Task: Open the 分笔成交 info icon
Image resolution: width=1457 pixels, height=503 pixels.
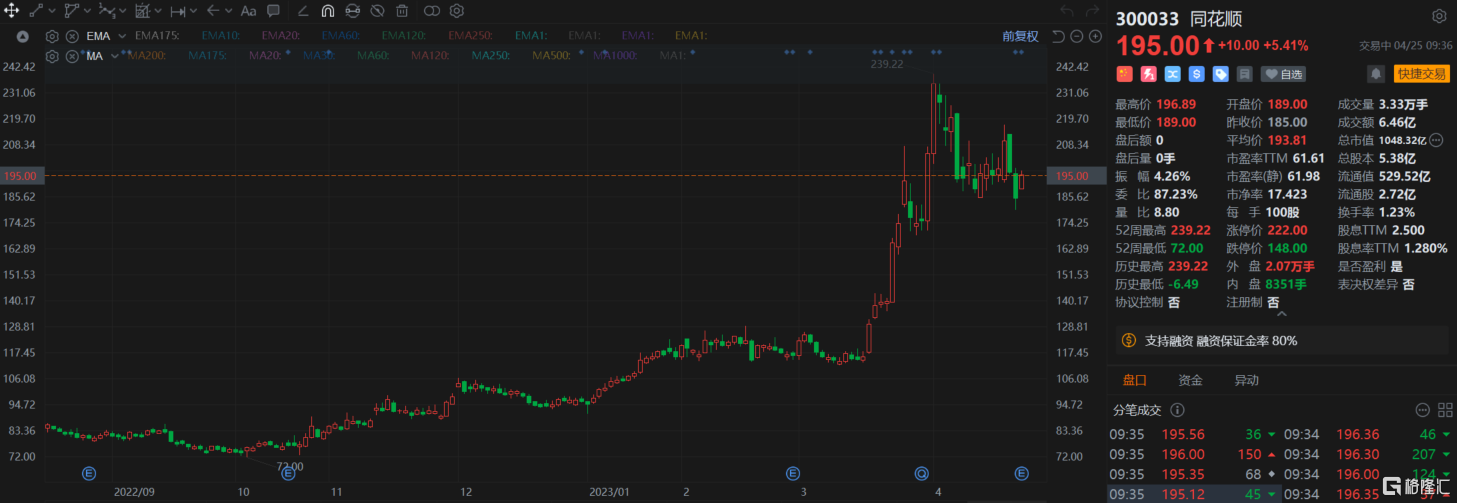Action: (x=1177, y=410)
